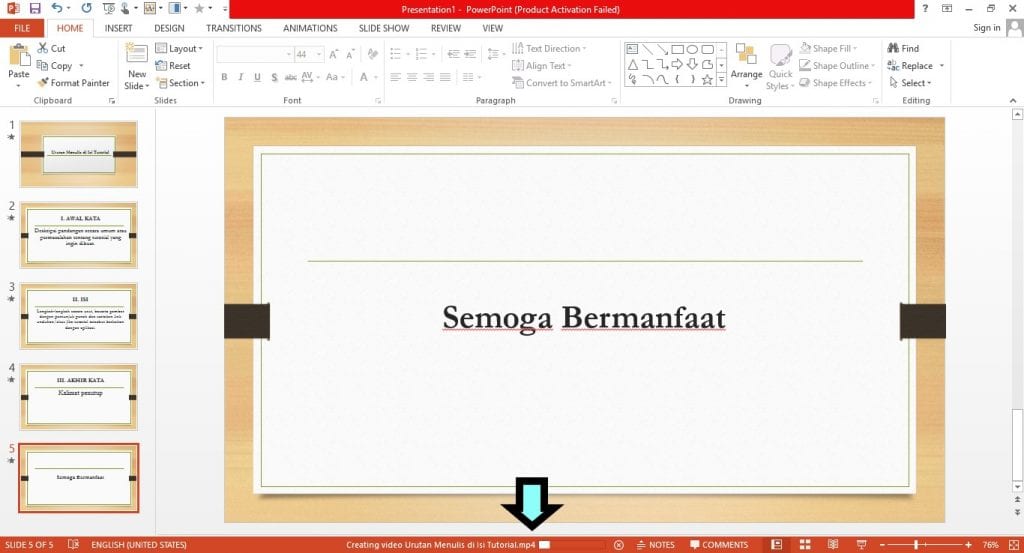Select the star shape in shapes gallery

(x=707, y=79)
